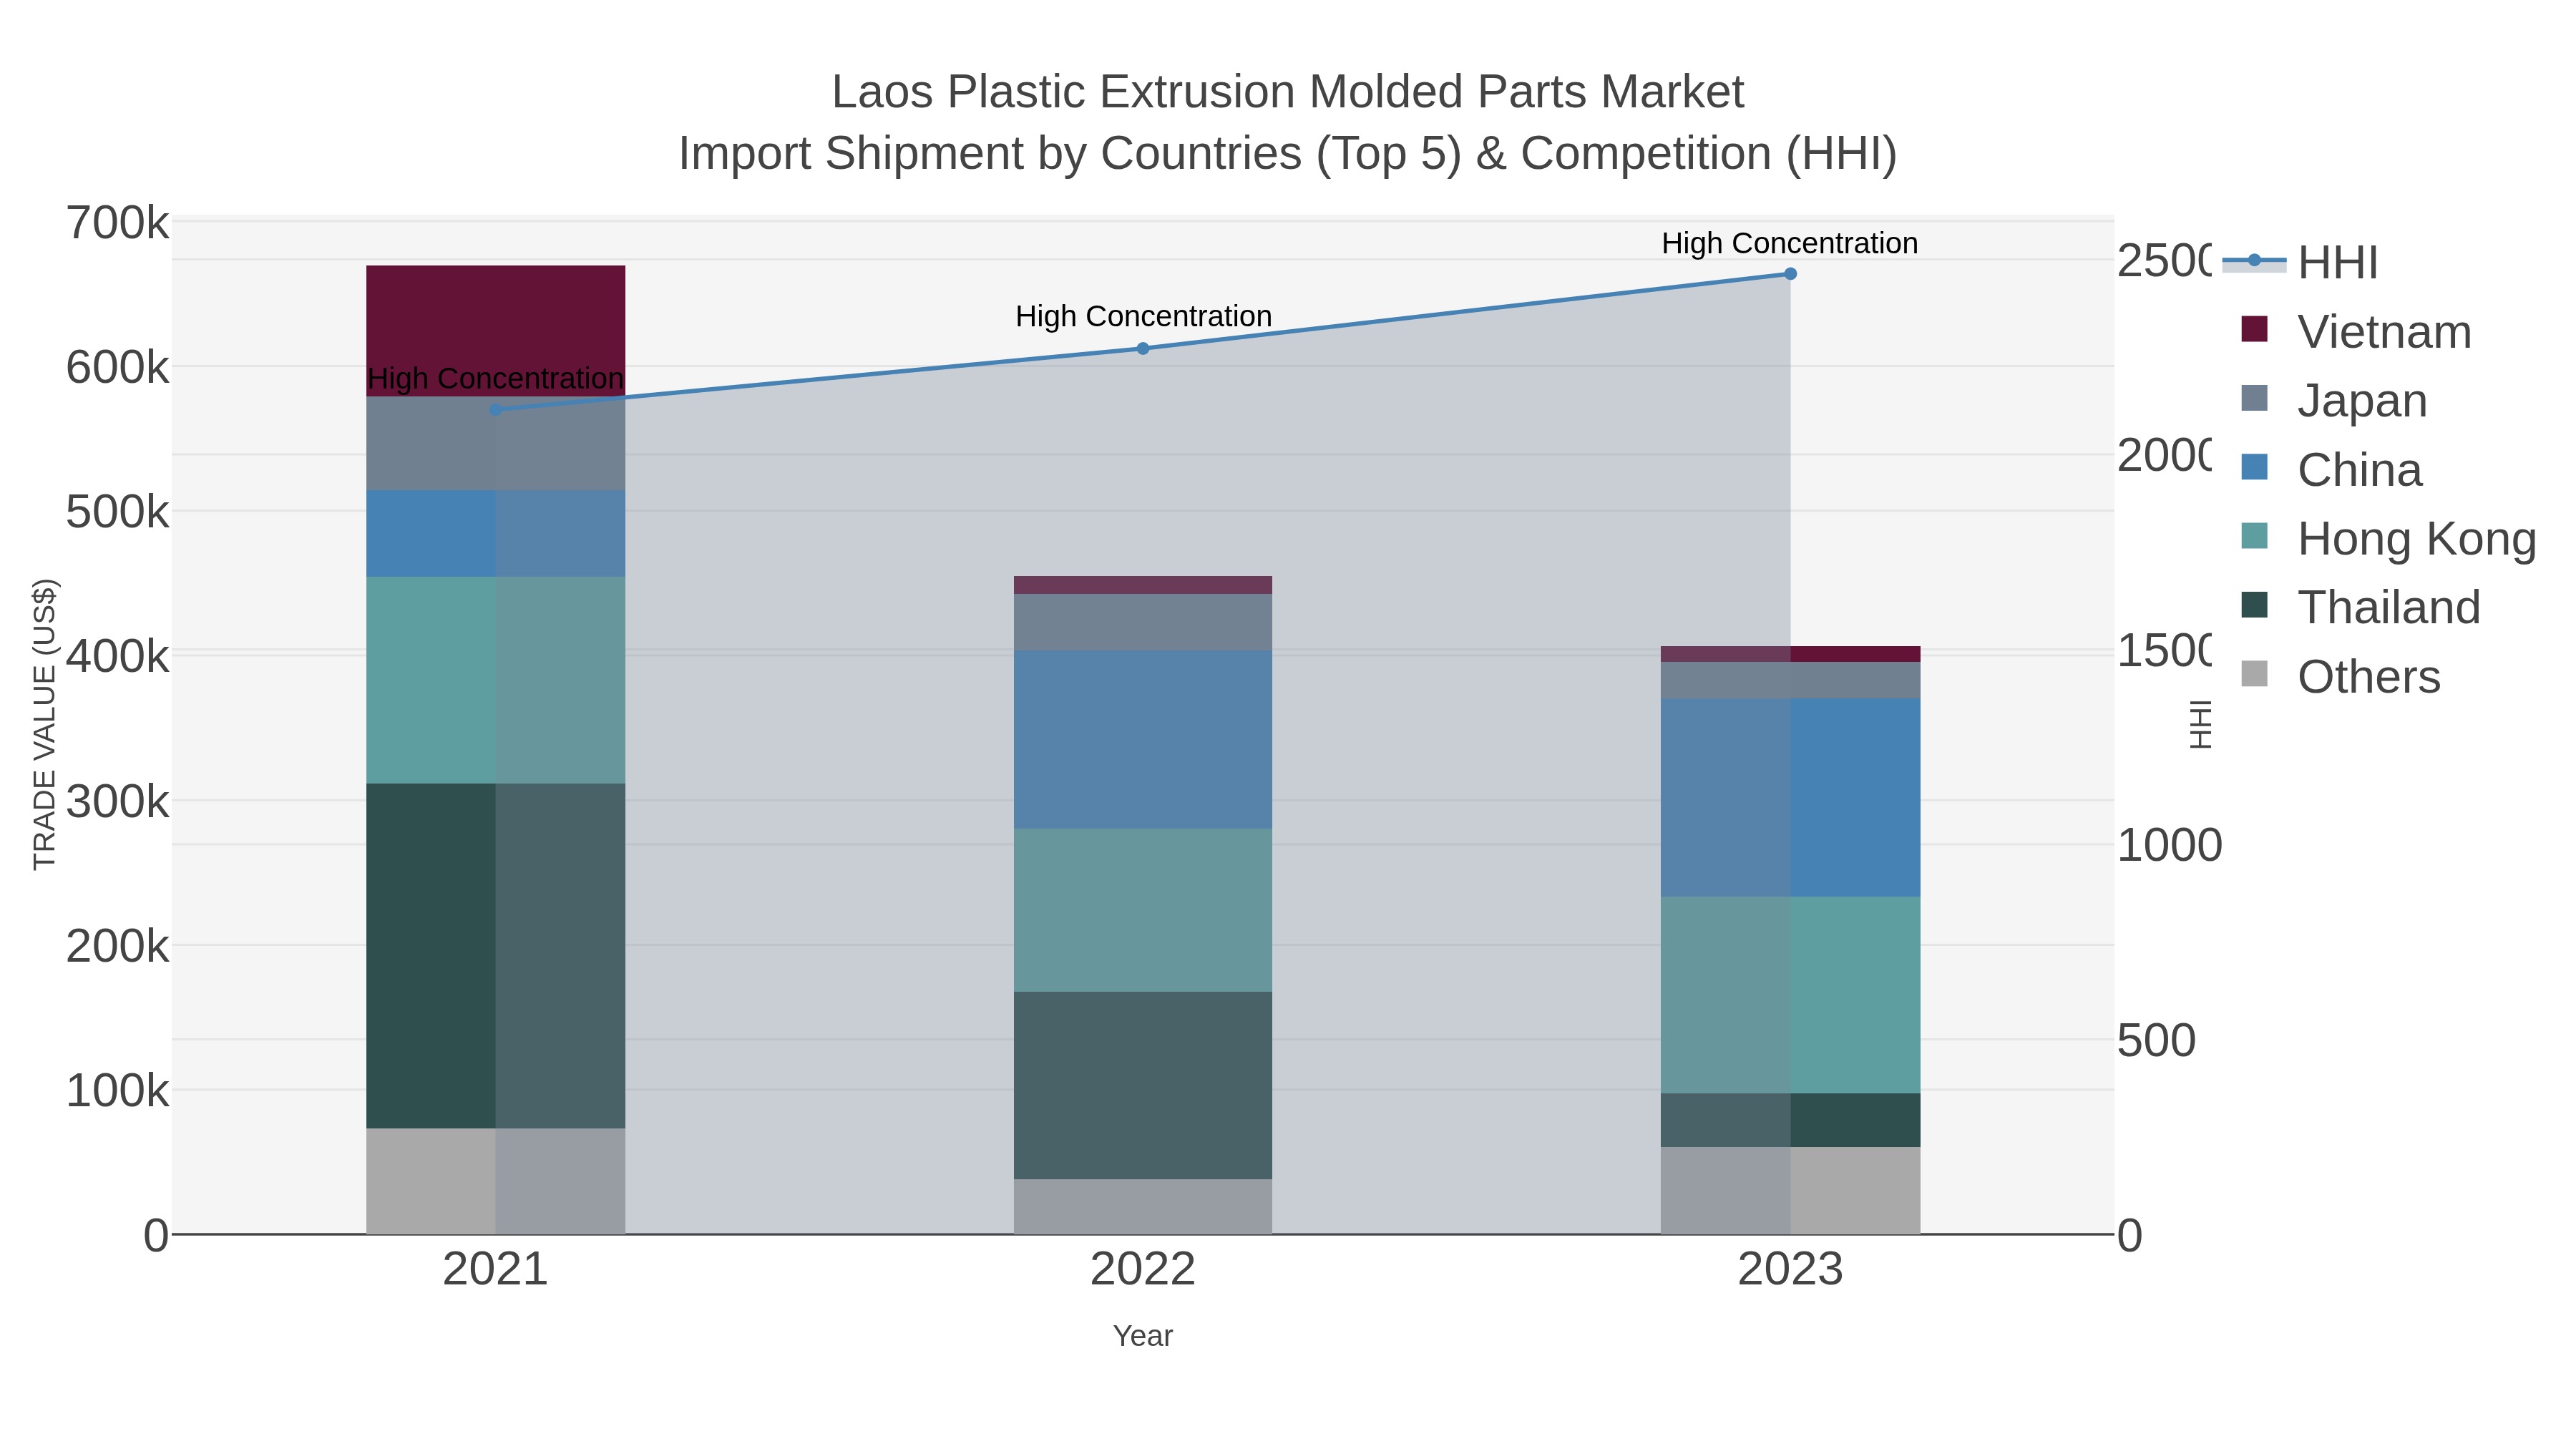
Task: Click the 2023 Hong Kong bar segment
Action: (x=1790, y=995)
